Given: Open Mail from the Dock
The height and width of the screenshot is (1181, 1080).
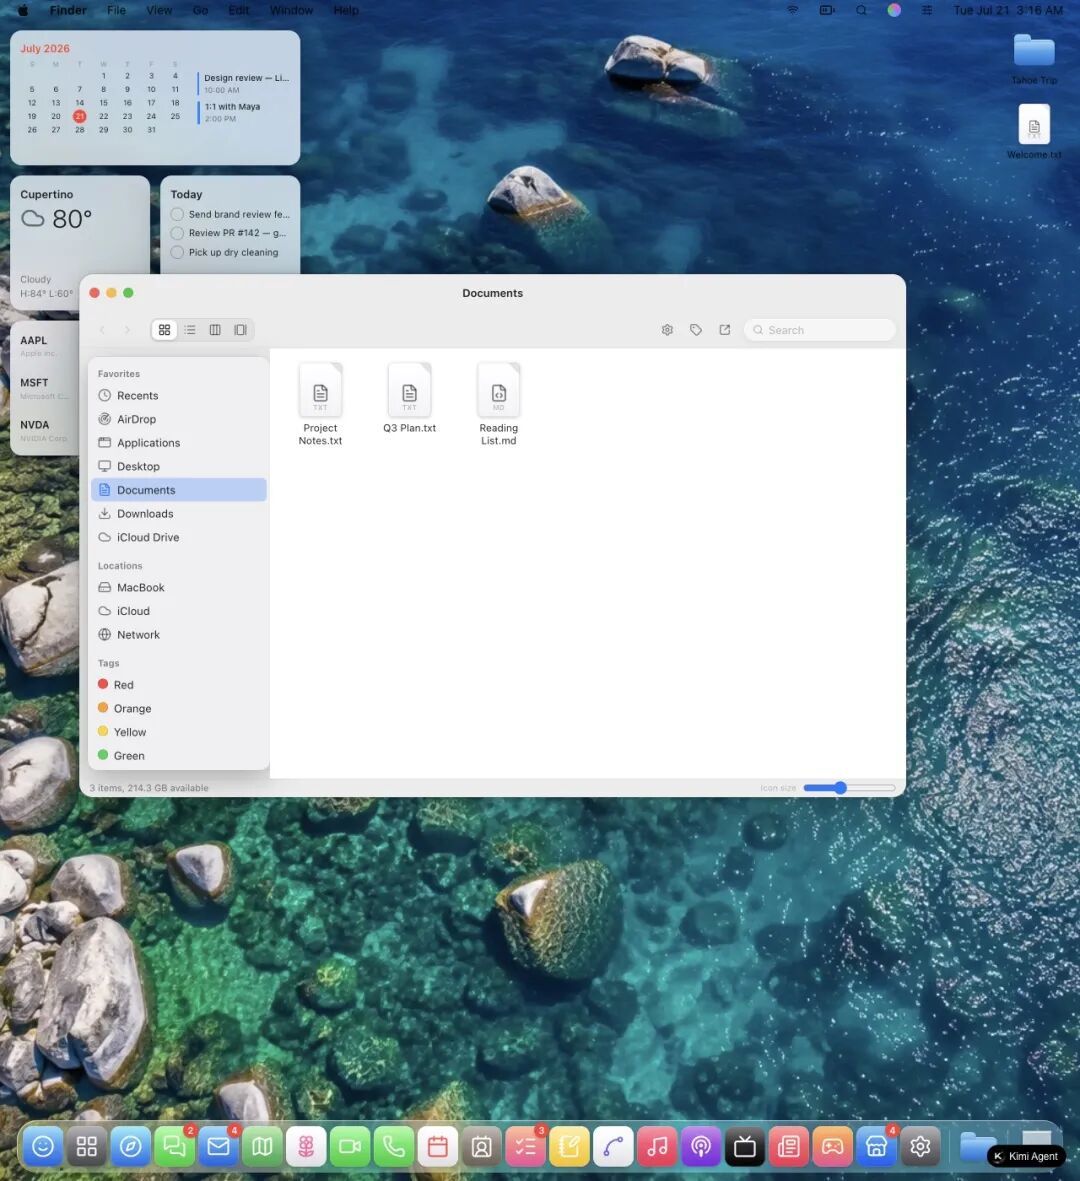Looking at the screenshot, I should pyautogui.click(x=218, y=1146).
